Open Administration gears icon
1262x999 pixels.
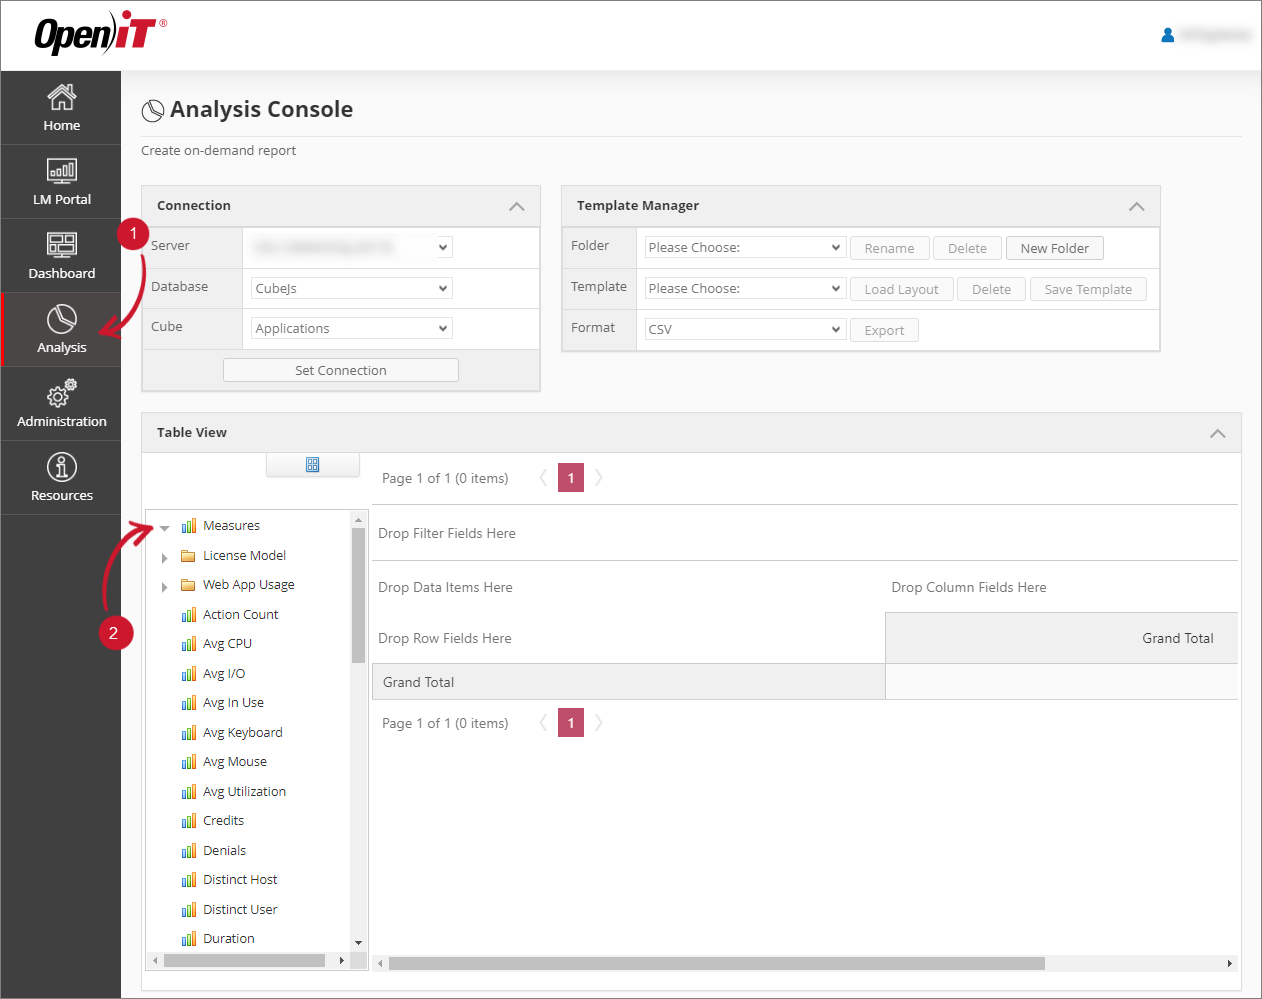61,394
